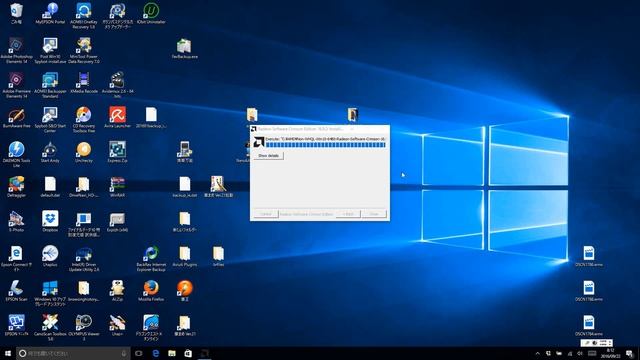Select the AOMEI Backupper Standard icon
640x360 pixels.
pyautogui.click(x=50, y=85)
